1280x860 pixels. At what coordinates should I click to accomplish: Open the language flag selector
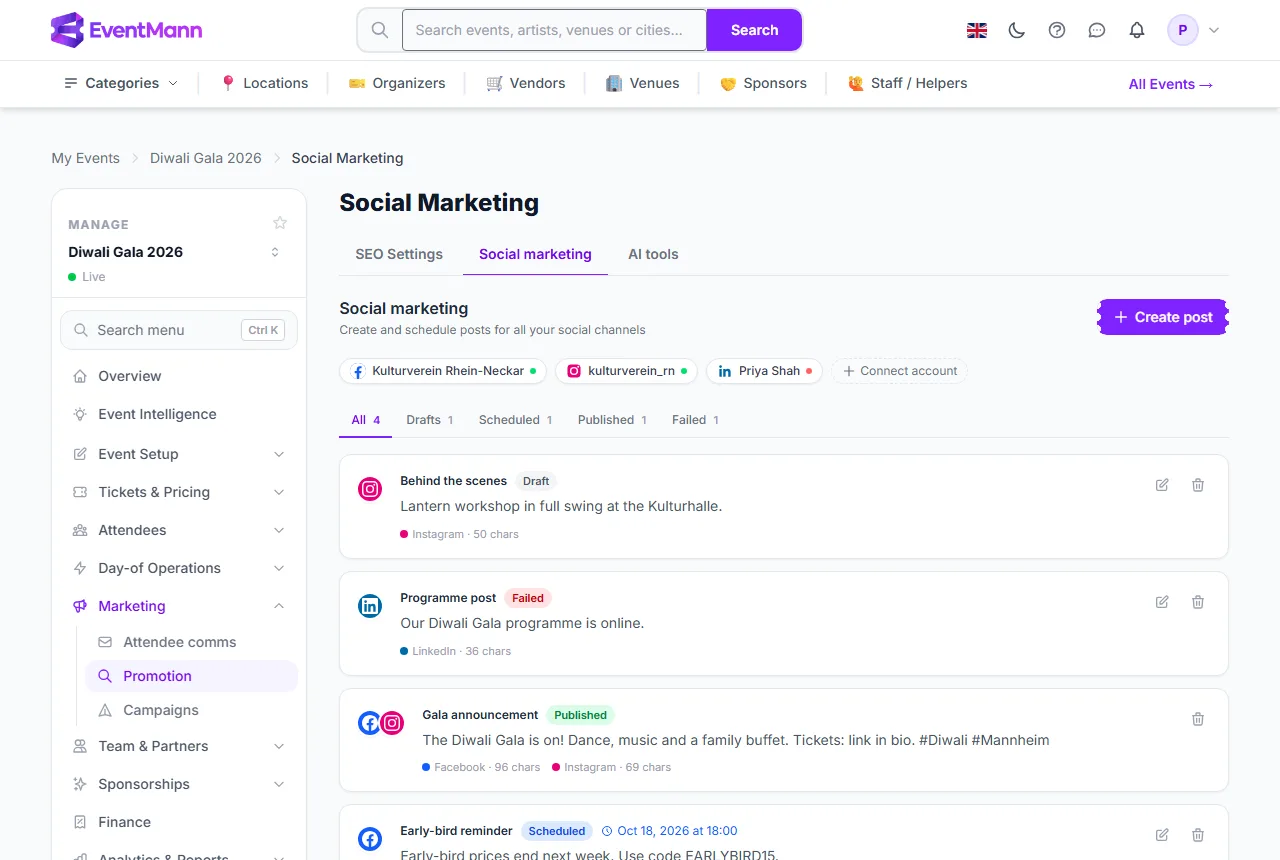click(977, 30)
